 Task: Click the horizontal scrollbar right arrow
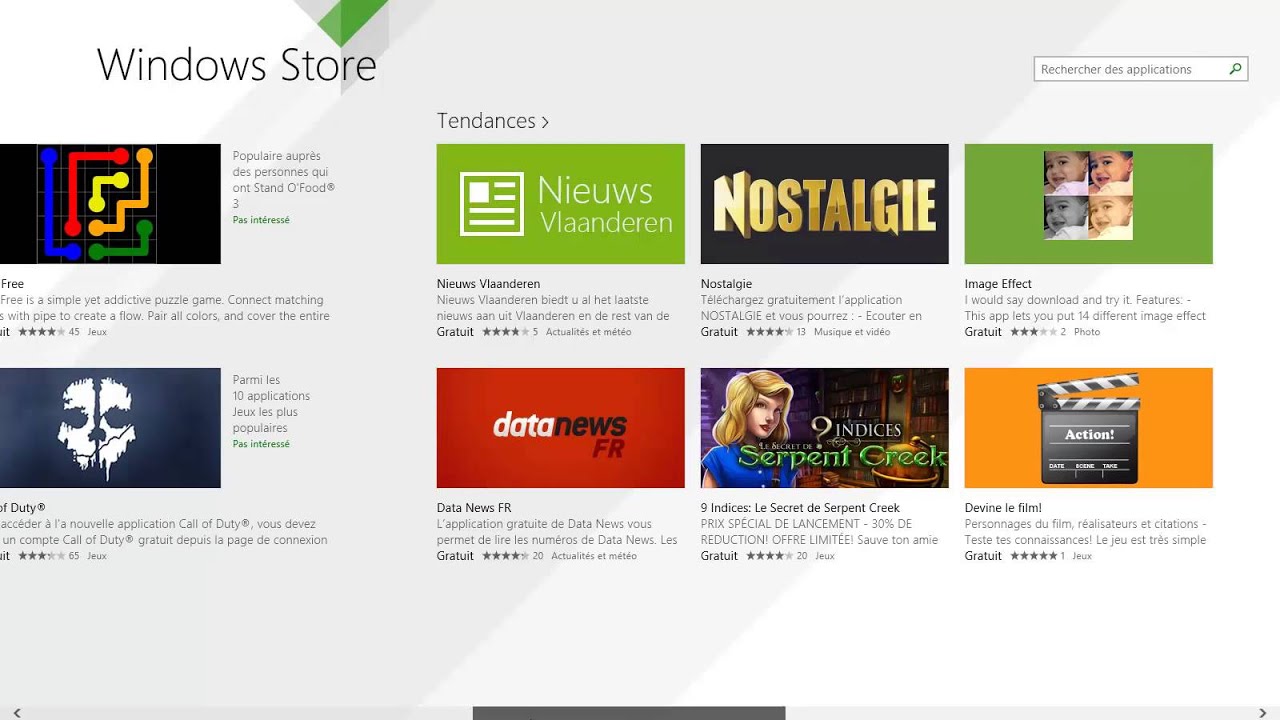(x=1262, y=713)
